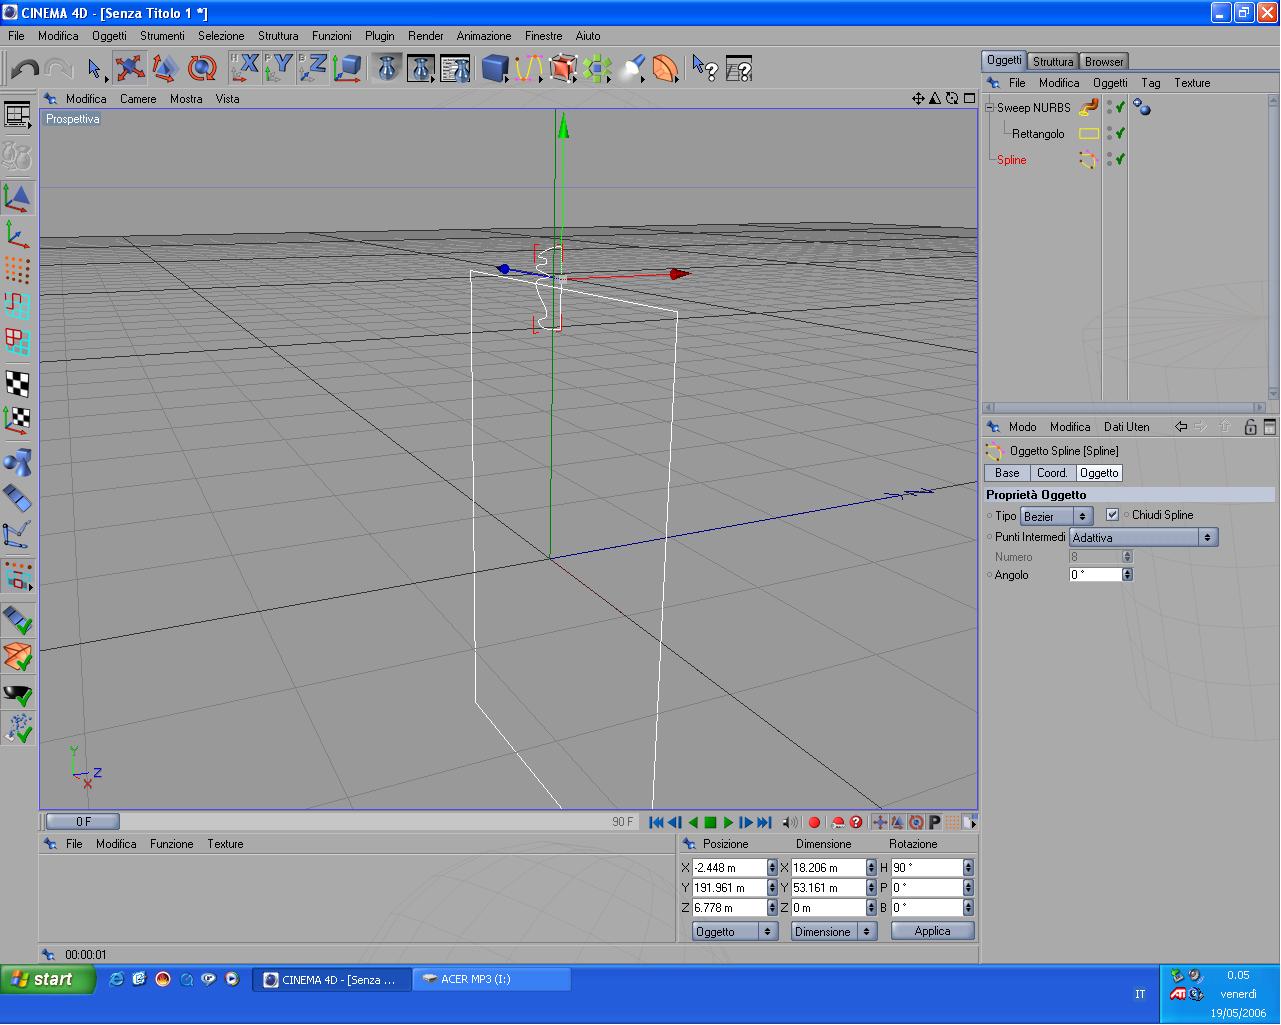Click the Object Manager vertical scrollbar

pos(1273,246)
